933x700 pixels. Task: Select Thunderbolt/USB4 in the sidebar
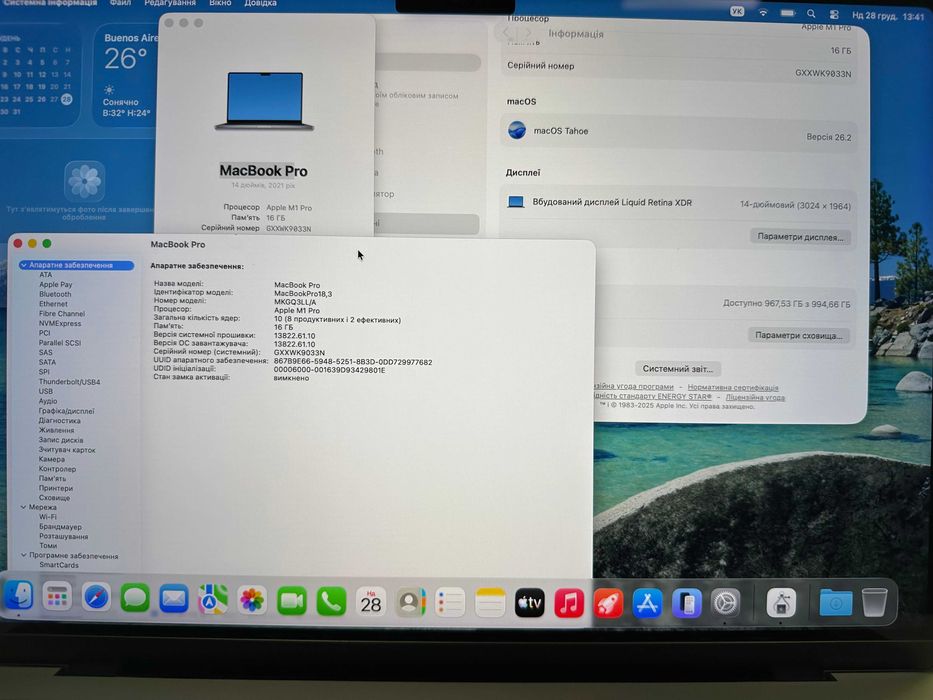click(x=69, y=382)
